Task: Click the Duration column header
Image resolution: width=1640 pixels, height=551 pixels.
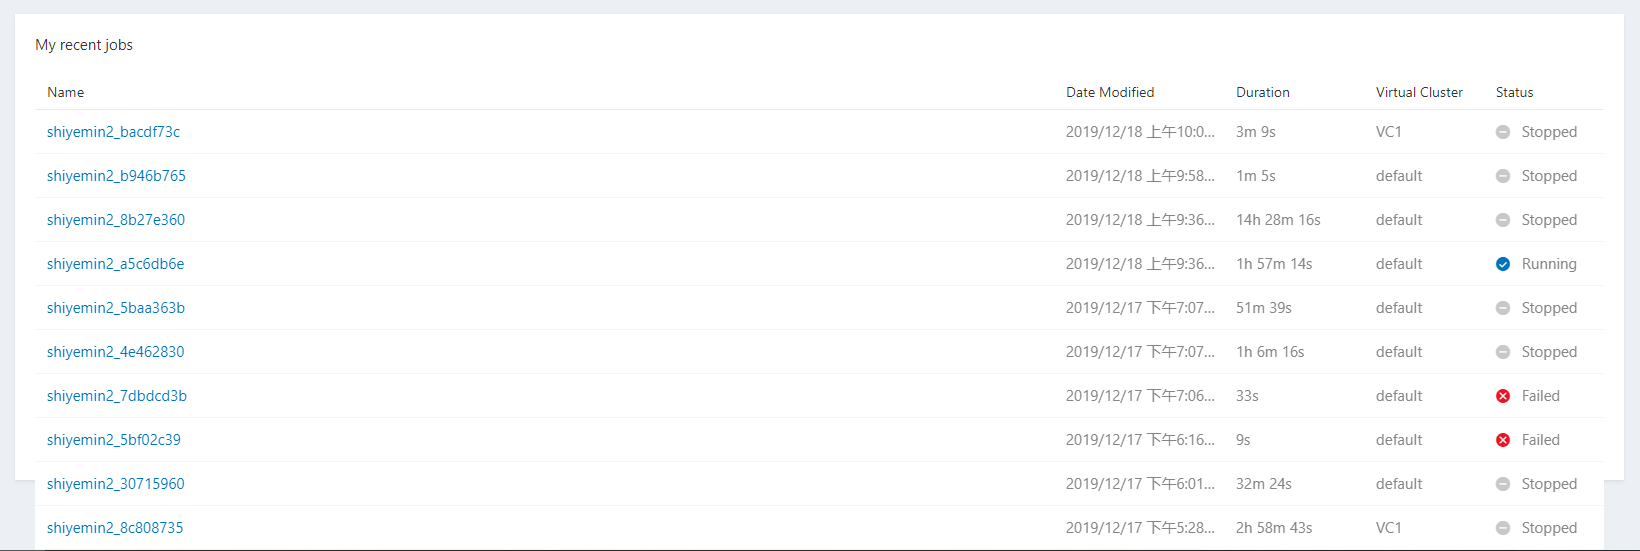Action: pyautogui.click(x=1263, y=92)
